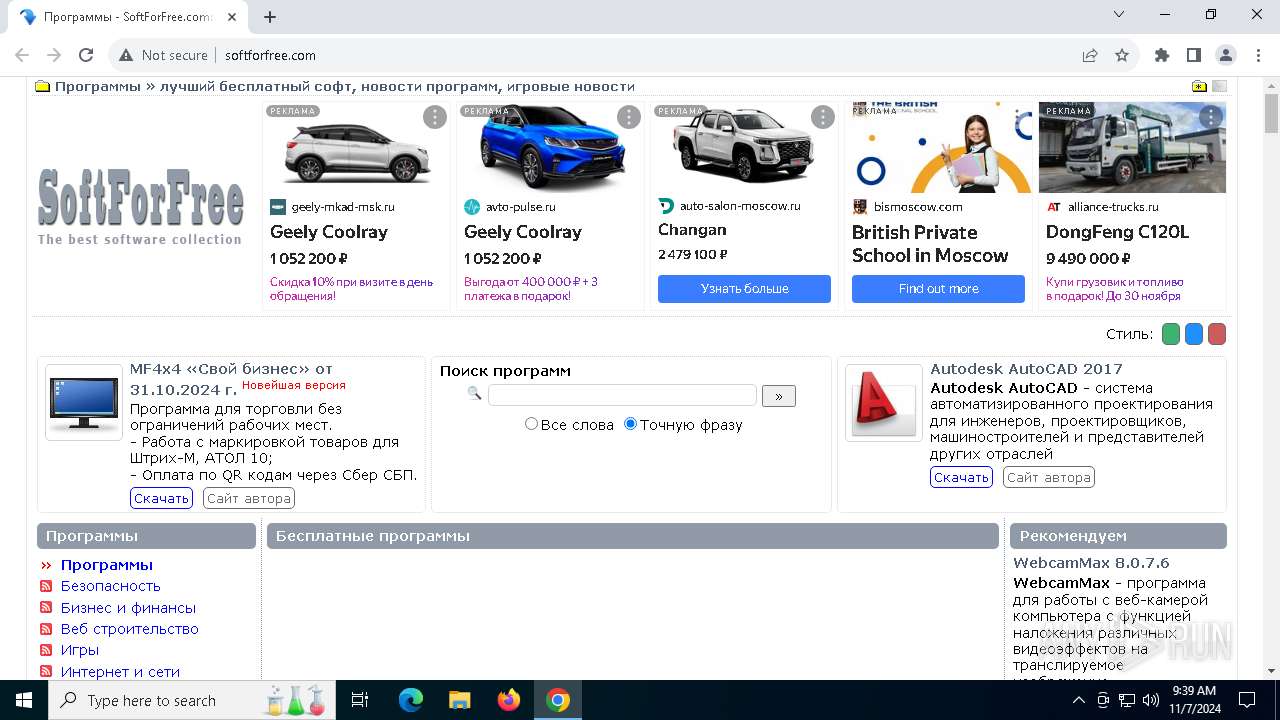Submit search with the » button
1280x720 pixels.
pyautogui.click(x=779, y=396)
